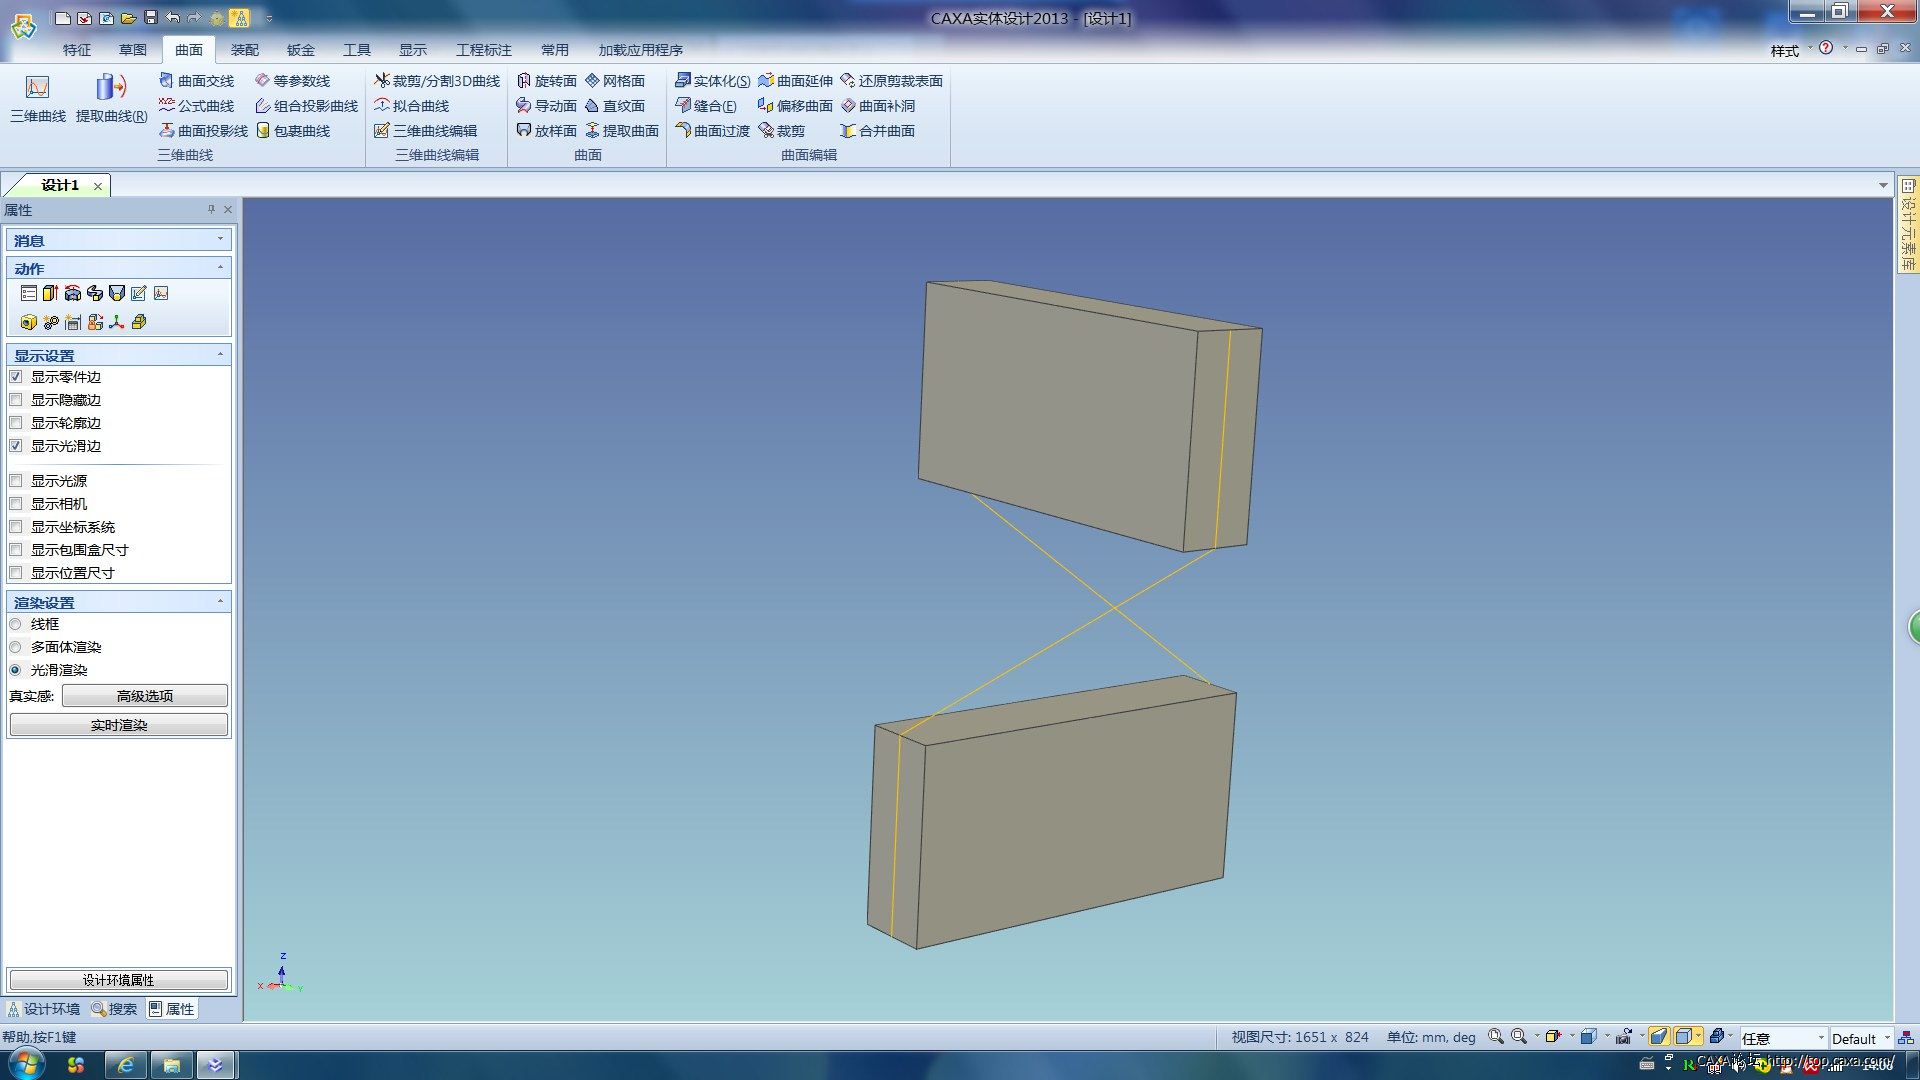Check 显示包围盒尺寸 checkbox
Viewport: 1920px width, 1080px height.
[x=16, y=550]
